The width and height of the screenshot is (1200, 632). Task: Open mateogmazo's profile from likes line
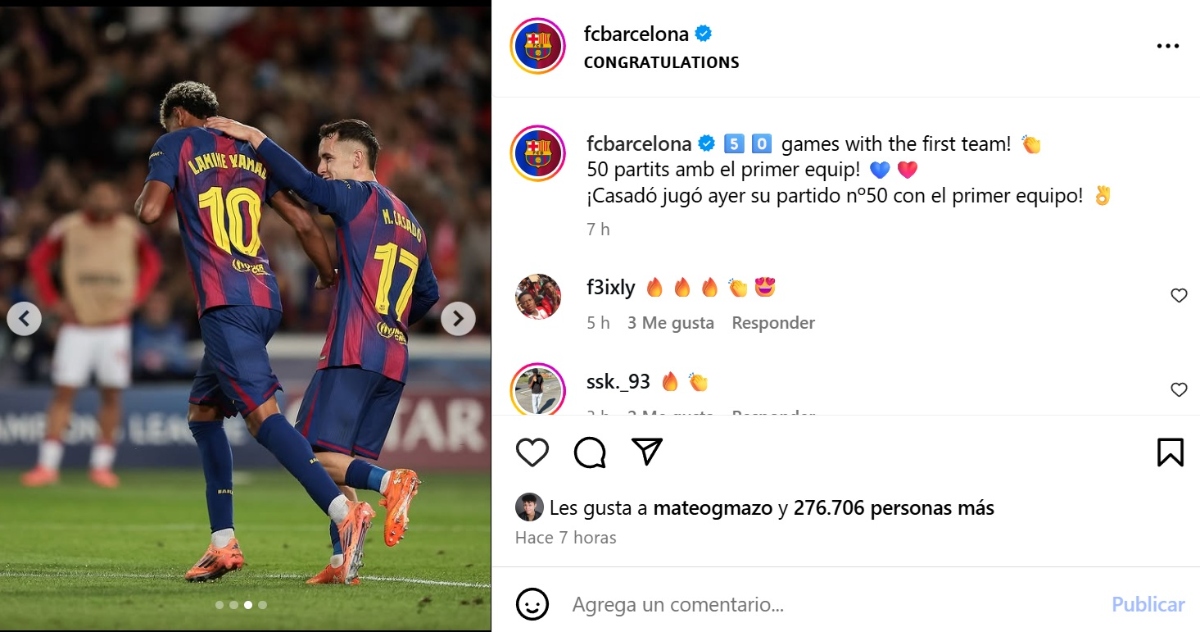coord(713,508)
